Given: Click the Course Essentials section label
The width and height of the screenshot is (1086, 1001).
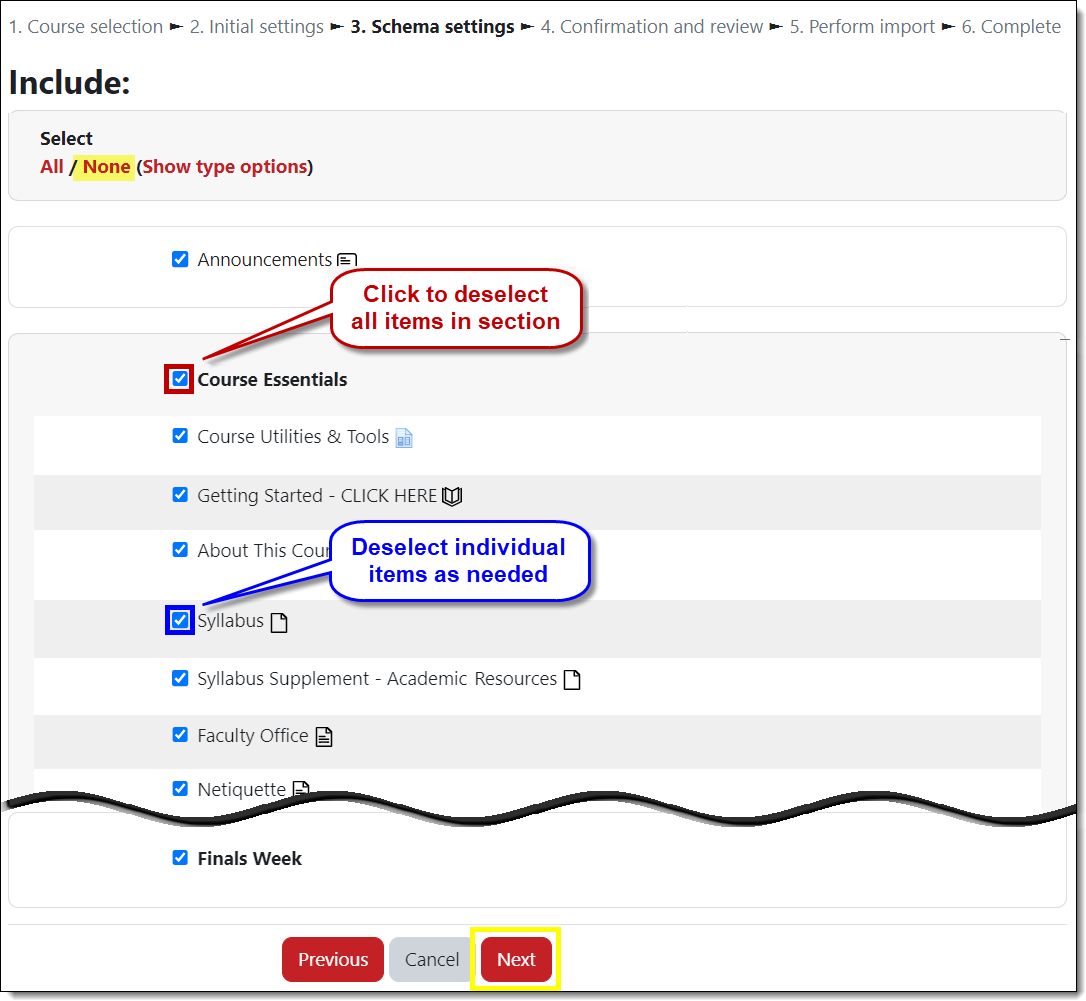Looking at the screenshot, I should pos(272,380).
